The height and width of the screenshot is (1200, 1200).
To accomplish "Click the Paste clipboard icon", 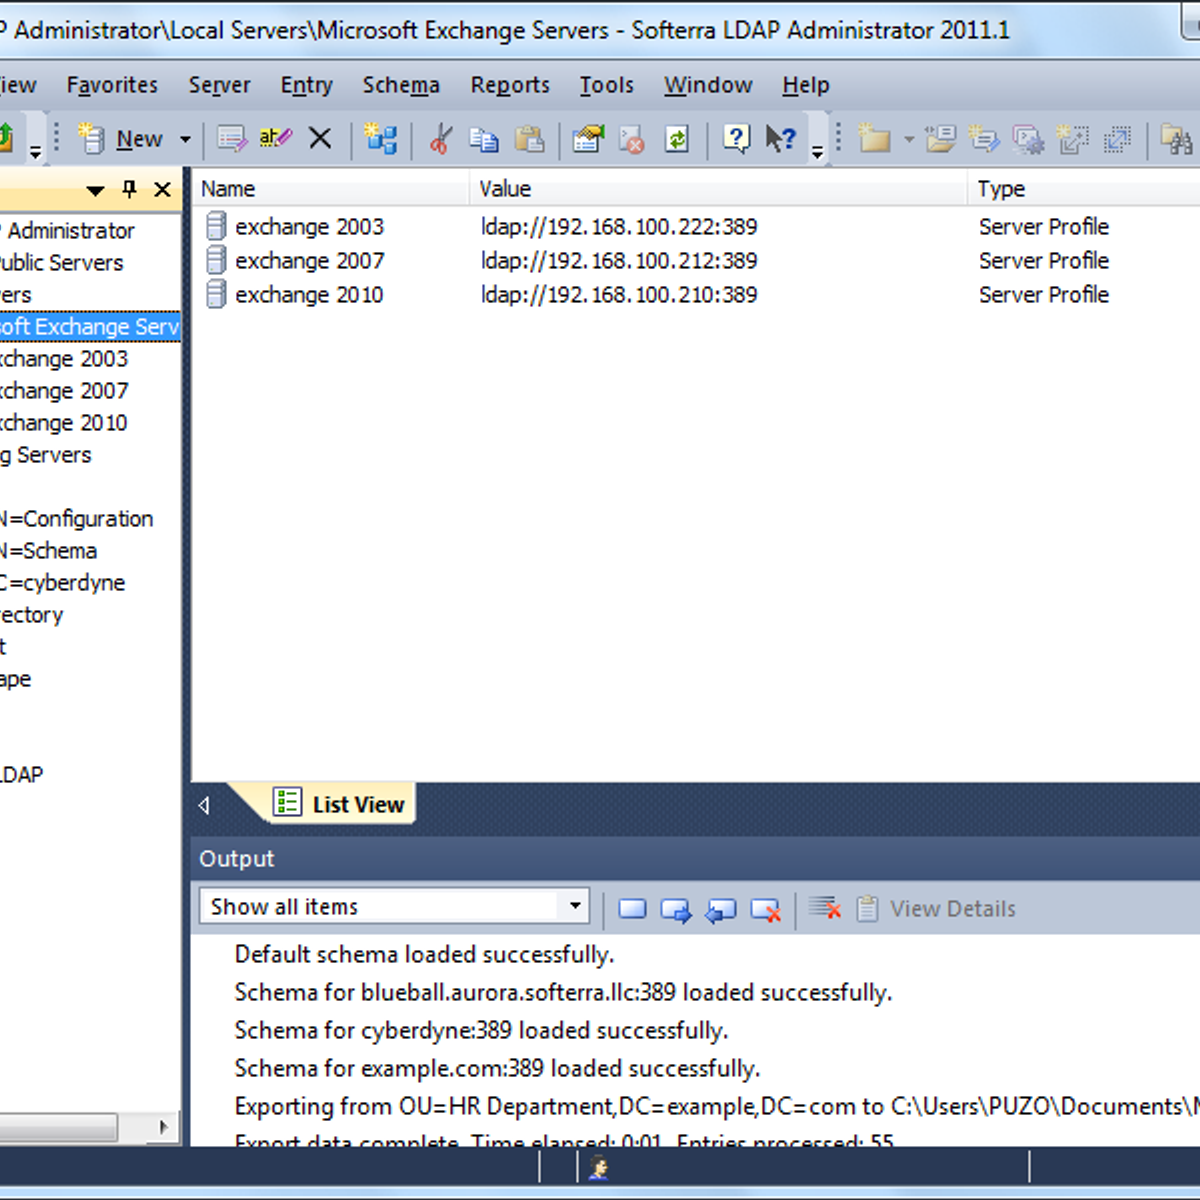I will tap(529, 139).
